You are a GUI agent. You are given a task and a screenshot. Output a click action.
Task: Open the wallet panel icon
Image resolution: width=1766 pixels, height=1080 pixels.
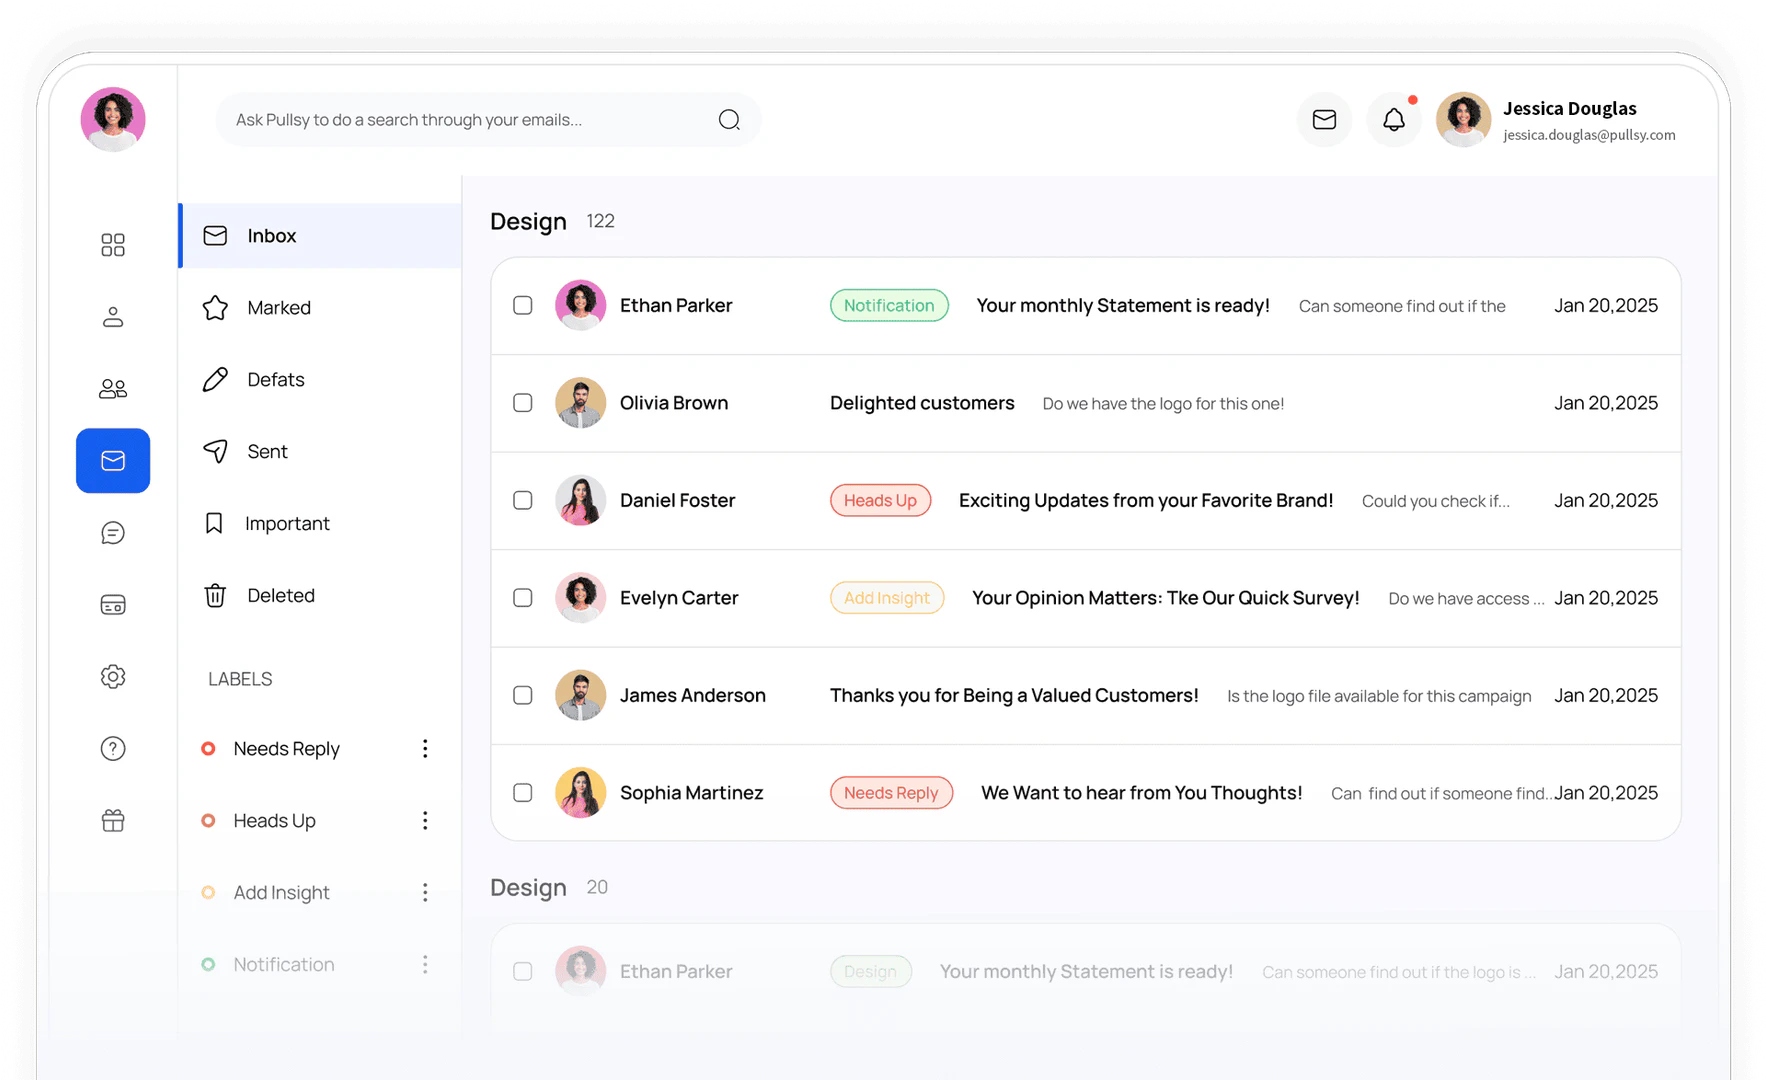pyautogui.click(x=112, y=604)
